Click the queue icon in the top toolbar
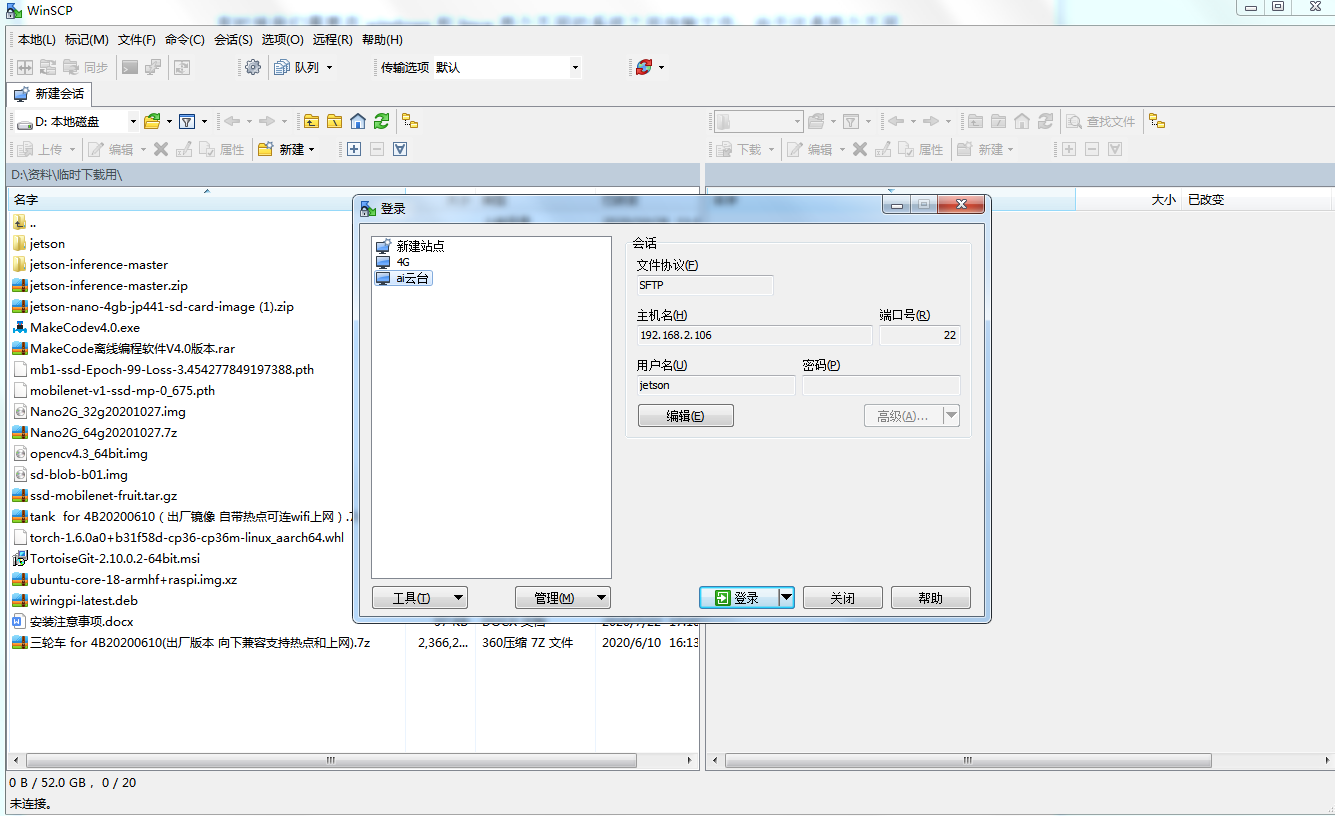Image resolution: width=1335 pixels, height=816 pixels. coord(283,67)
